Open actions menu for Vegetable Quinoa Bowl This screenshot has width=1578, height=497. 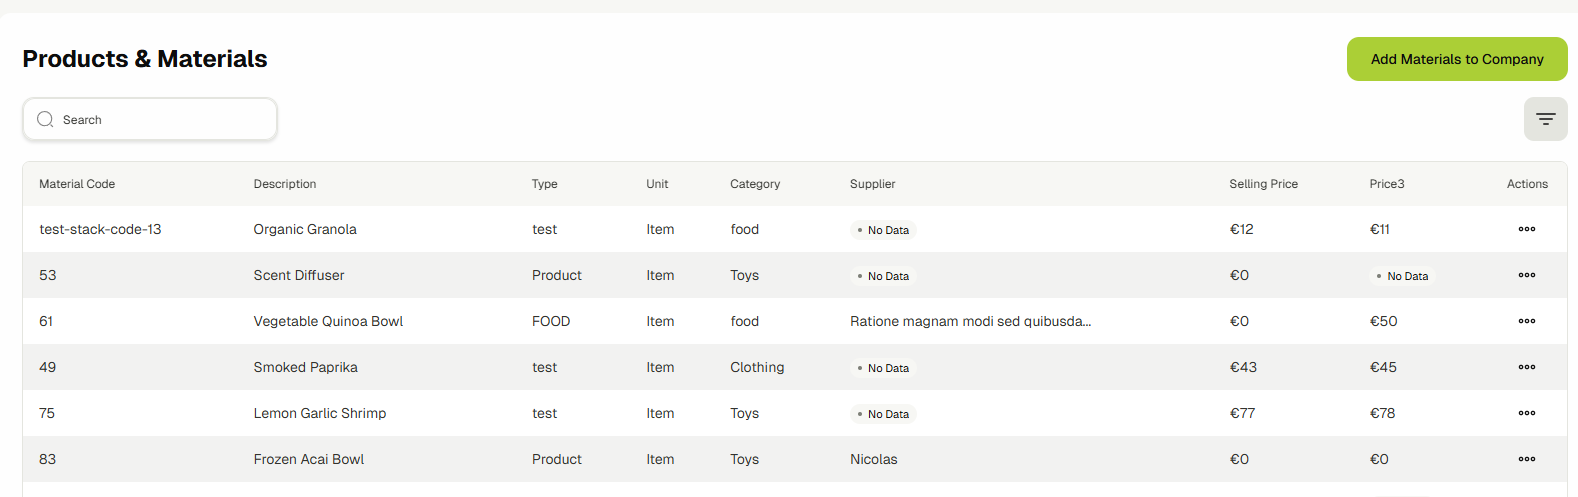click(x=1526, y=321)
